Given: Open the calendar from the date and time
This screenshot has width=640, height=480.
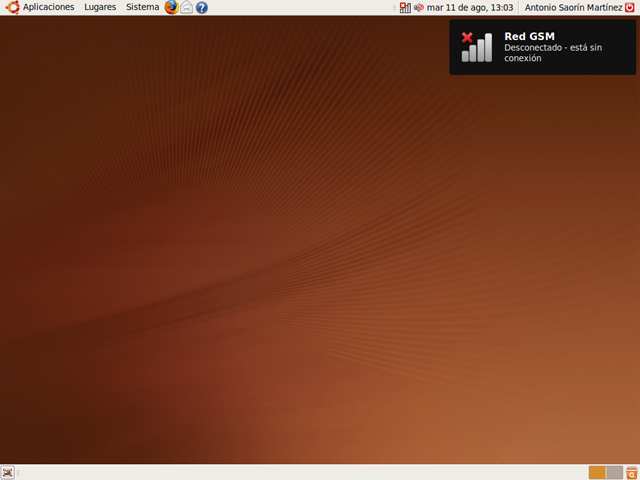Looking at the screenshot, I should [469, 7].
